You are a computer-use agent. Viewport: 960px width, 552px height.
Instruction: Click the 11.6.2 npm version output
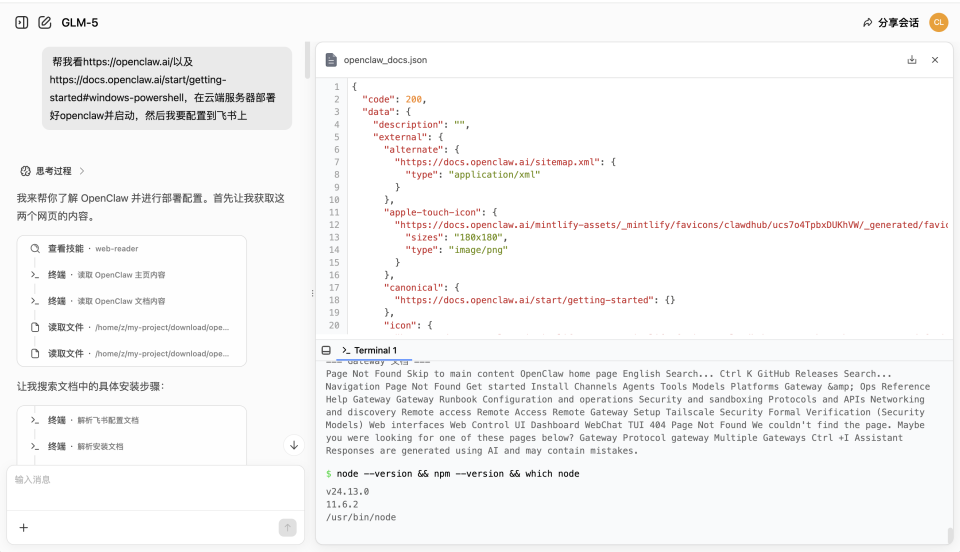click(x=342, y=504)
